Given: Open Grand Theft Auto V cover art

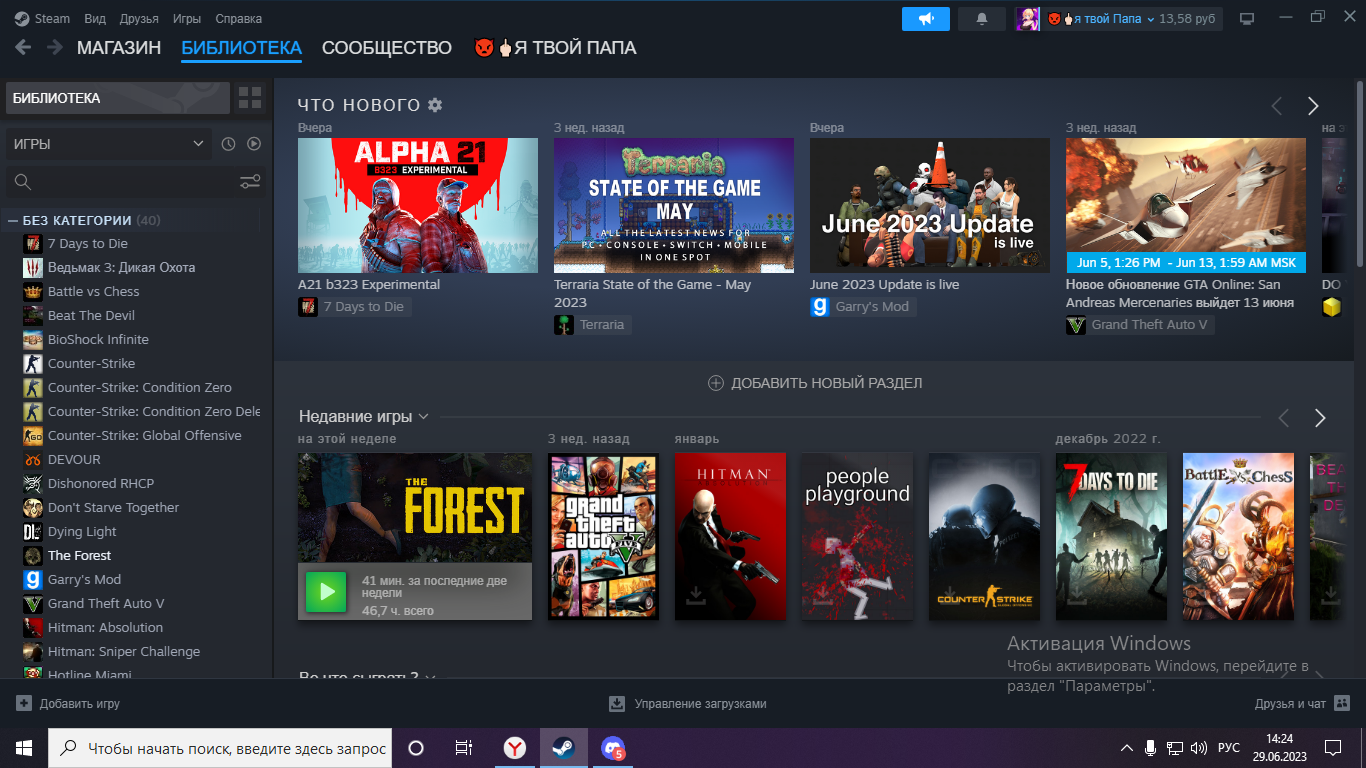Looking at the screenshot, I should pos(603,536).
